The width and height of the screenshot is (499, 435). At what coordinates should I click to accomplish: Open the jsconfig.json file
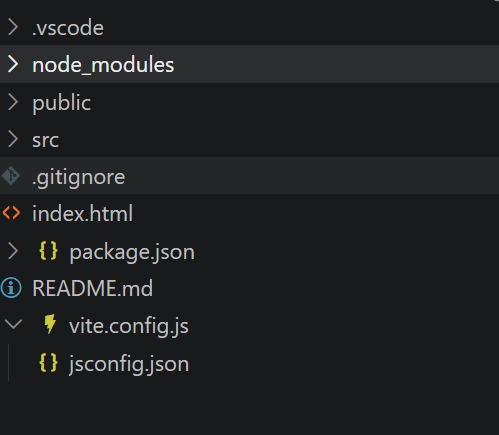129,364
